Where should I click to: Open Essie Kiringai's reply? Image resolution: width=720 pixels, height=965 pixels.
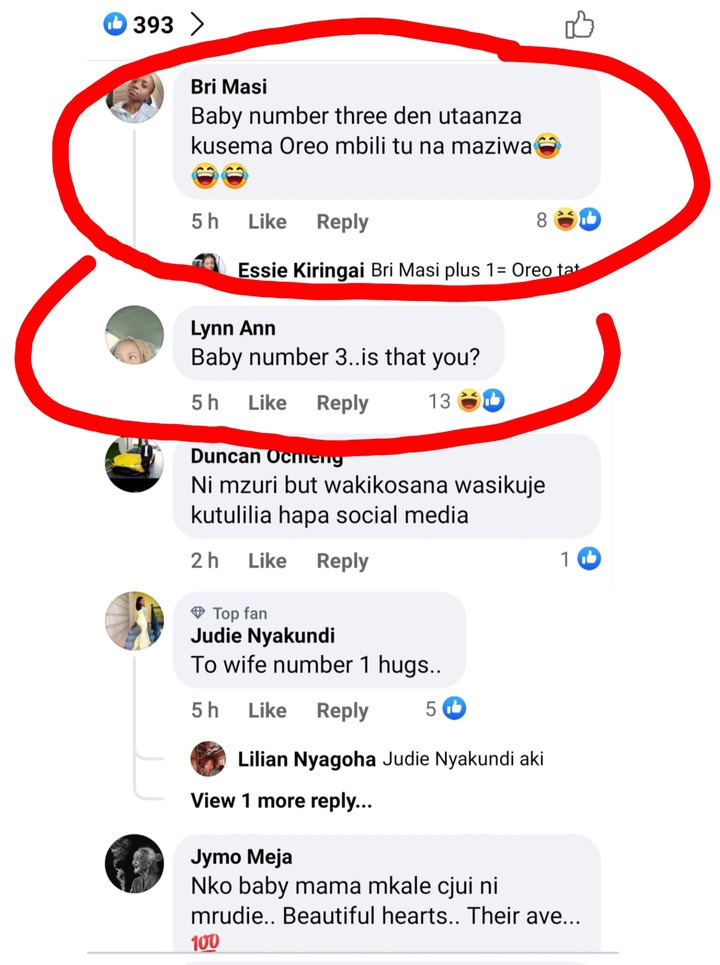(408, 270)
